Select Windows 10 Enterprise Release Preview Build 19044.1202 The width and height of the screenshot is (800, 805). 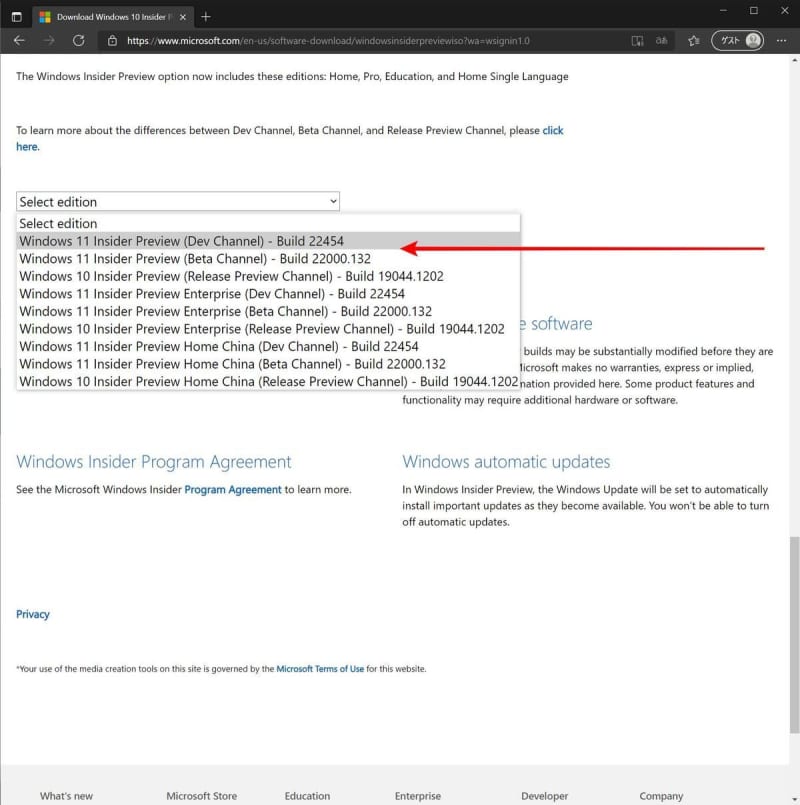(x=269, y=329)
